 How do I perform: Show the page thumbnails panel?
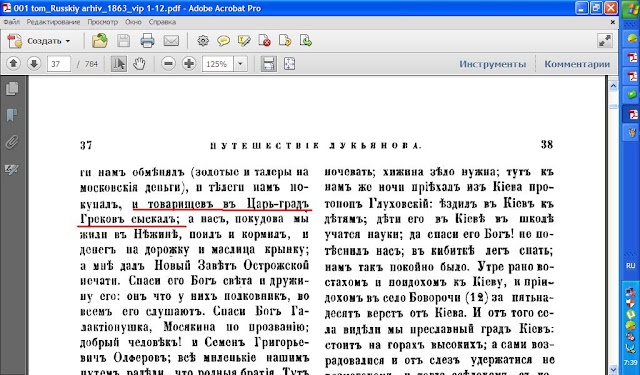point(12,89)
